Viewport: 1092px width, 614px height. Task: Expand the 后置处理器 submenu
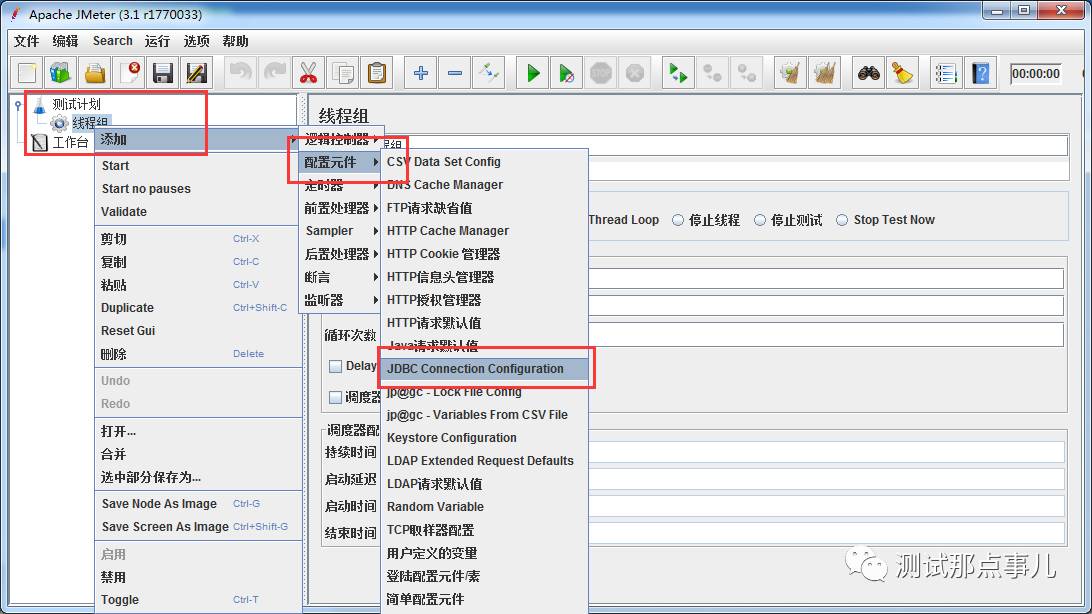pos(341,254)
